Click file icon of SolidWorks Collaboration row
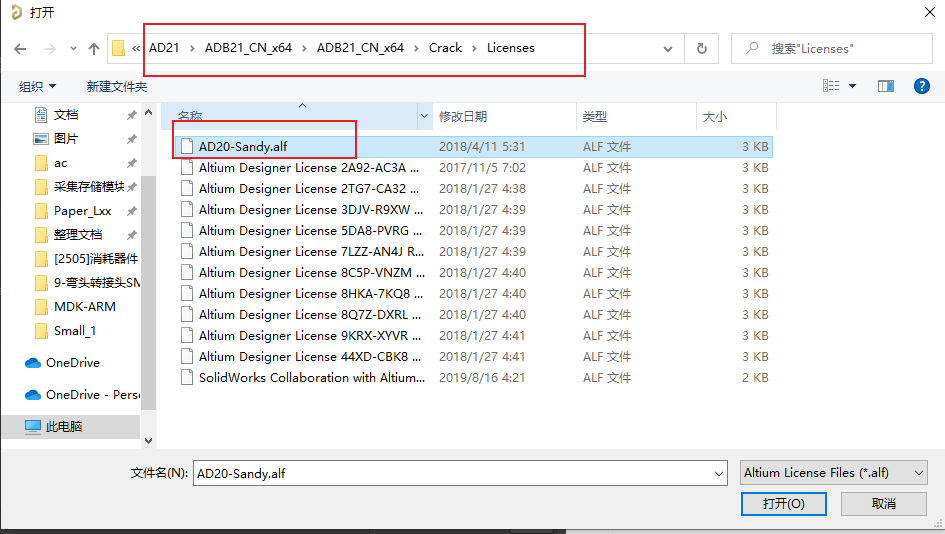The image size is (945, 534). point(187,378)
